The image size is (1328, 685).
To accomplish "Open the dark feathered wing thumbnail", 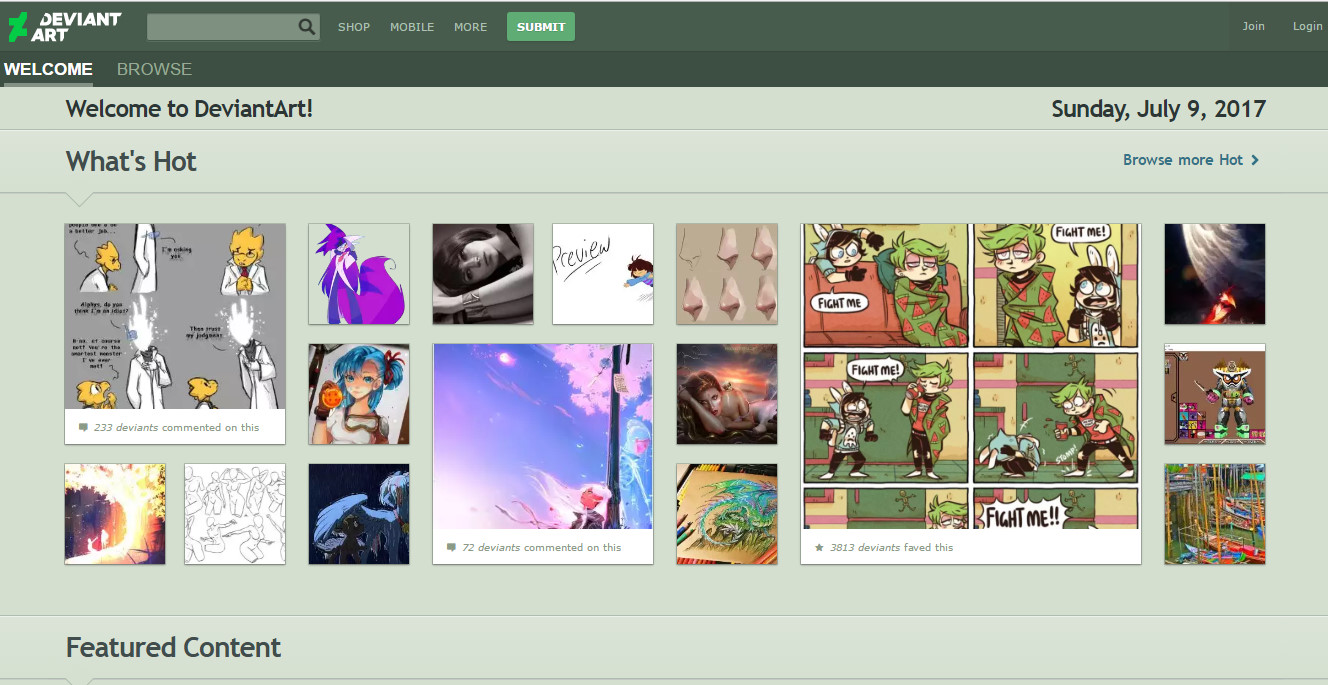I will coord(1215,274).
